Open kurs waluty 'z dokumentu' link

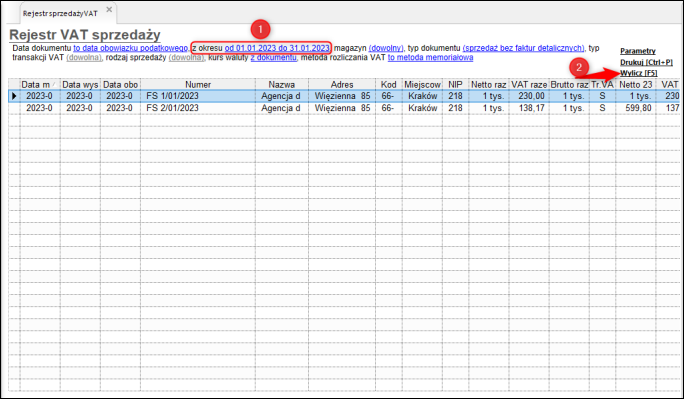(x=274, y=58)
